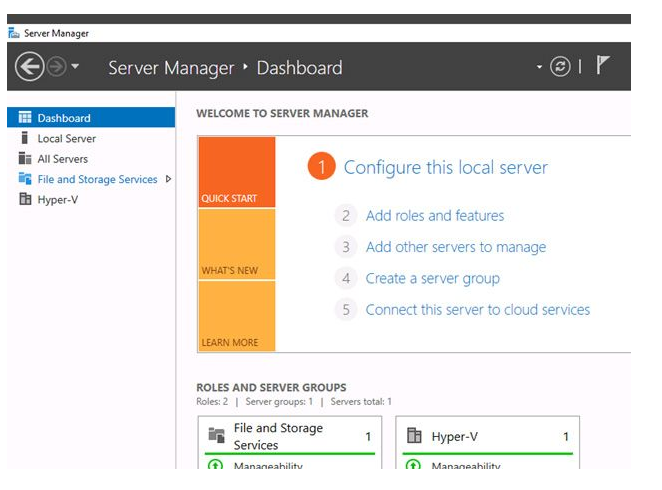Open Add other servers to manage

point(456,247)
